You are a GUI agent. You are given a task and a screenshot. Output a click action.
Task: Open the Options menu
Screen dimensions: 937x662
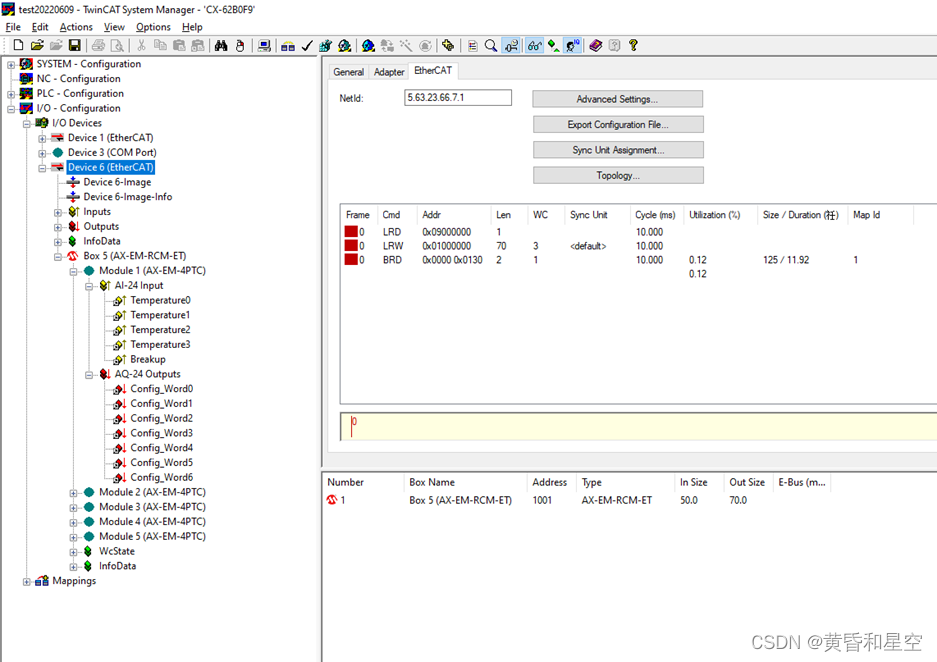point(153,27)
